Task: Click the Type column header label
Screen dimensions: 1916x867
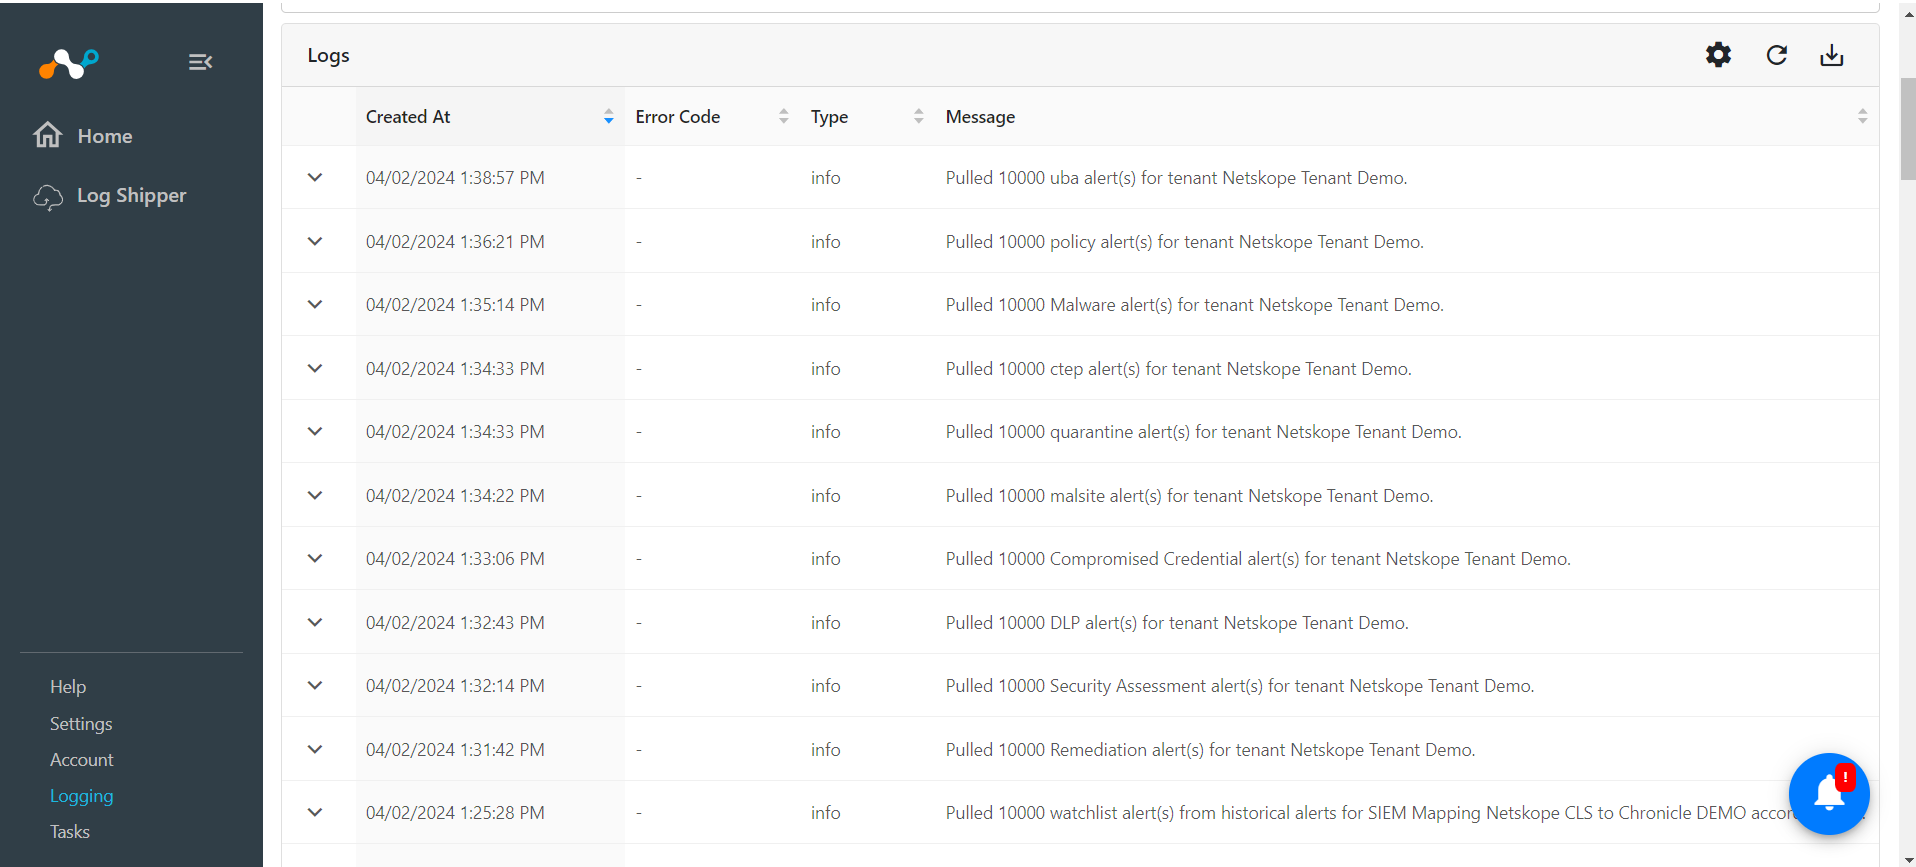Action: pyautogui.click(x=829, y=118)
